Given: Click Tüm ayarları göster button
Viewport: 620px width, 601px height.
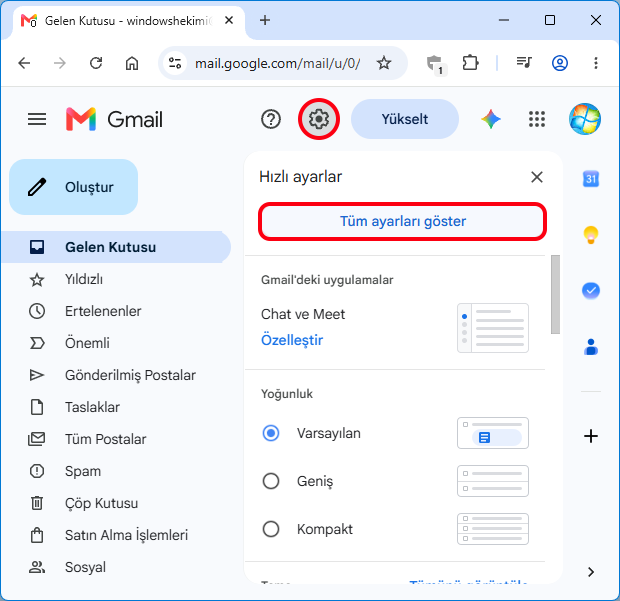Looking at the screenshot, I should (x=403, y=221).
